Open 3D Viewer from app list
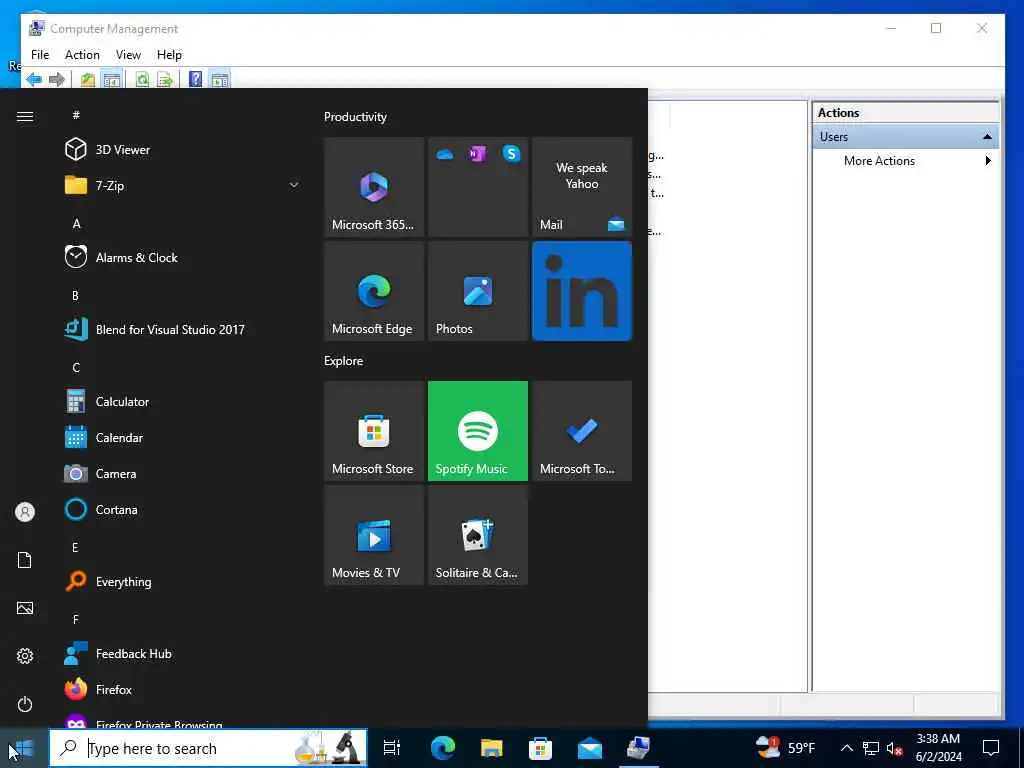The height and width of the screenshot is (768, 1024). pyautogui.click(x=182, y=150)
